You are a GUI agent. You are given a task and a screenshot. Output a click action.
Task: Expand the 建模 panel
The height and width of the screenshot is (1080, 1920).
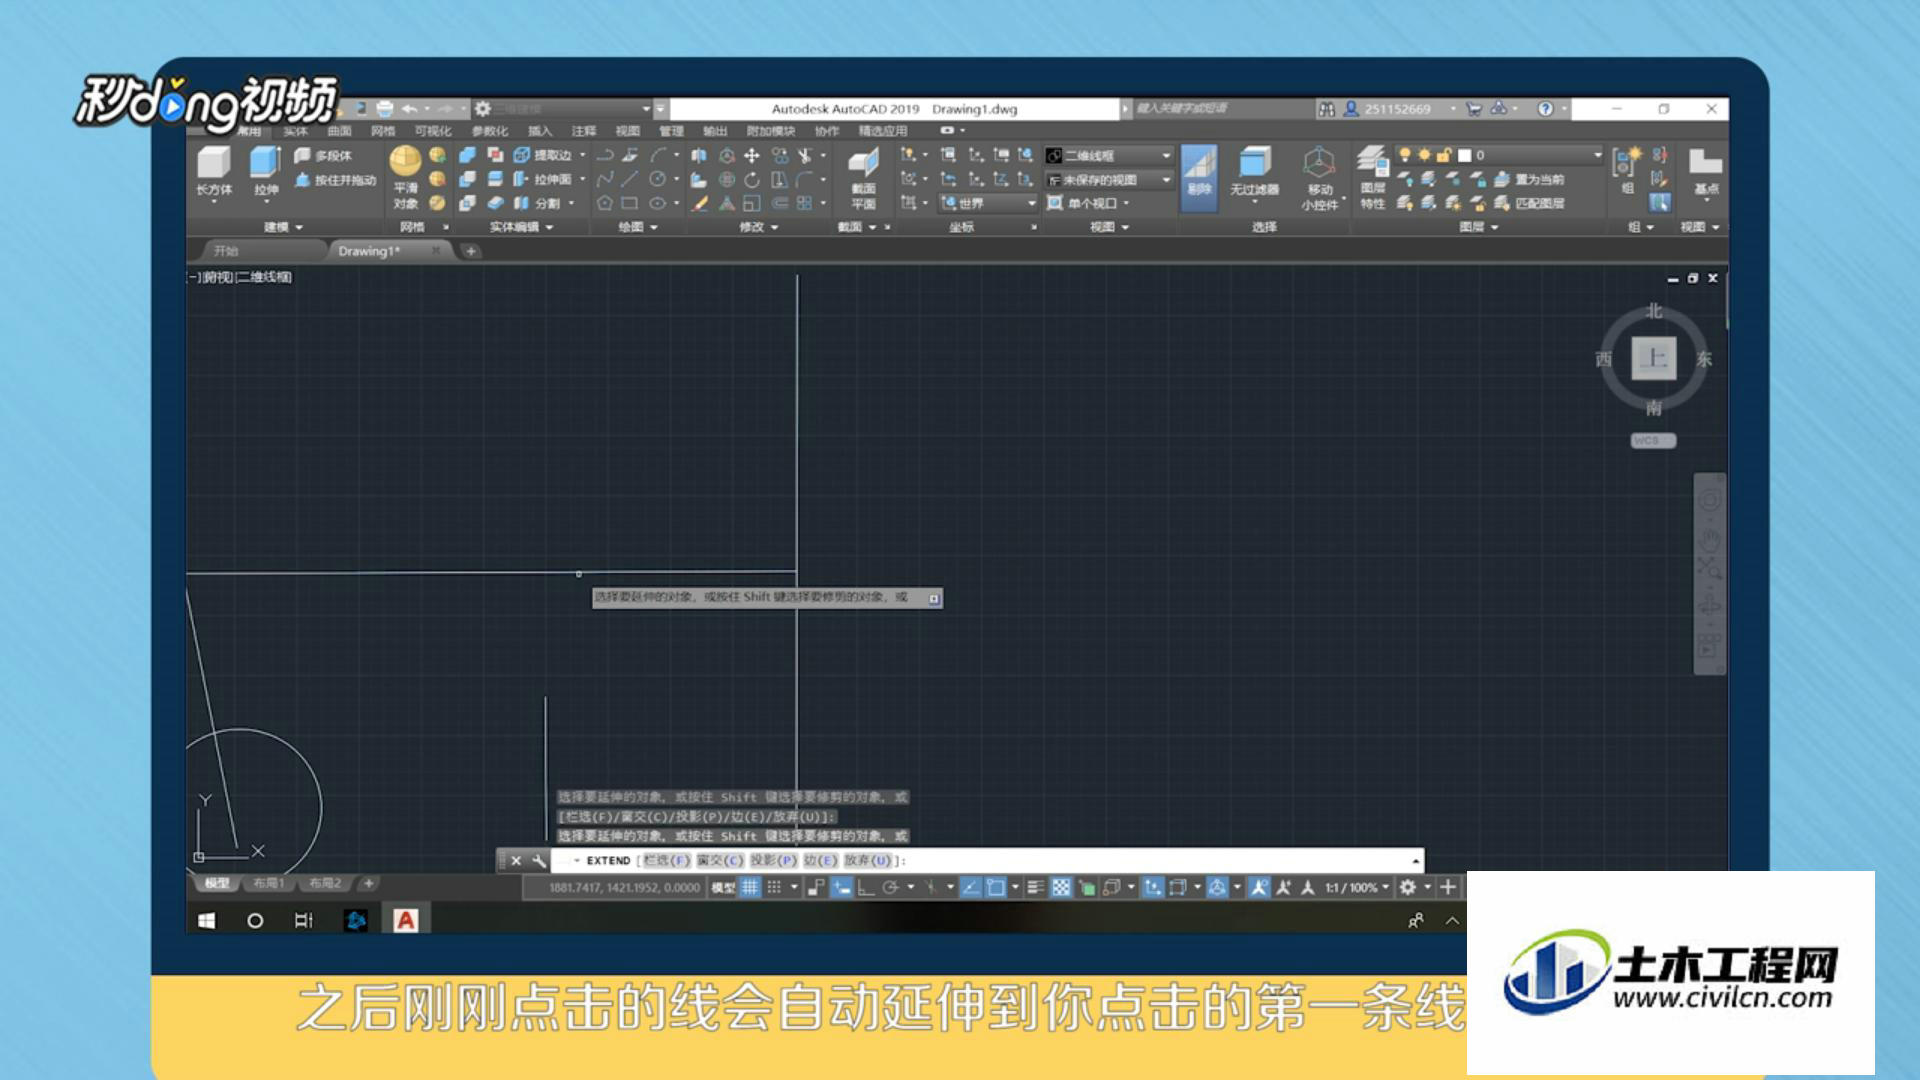[283, 227]
